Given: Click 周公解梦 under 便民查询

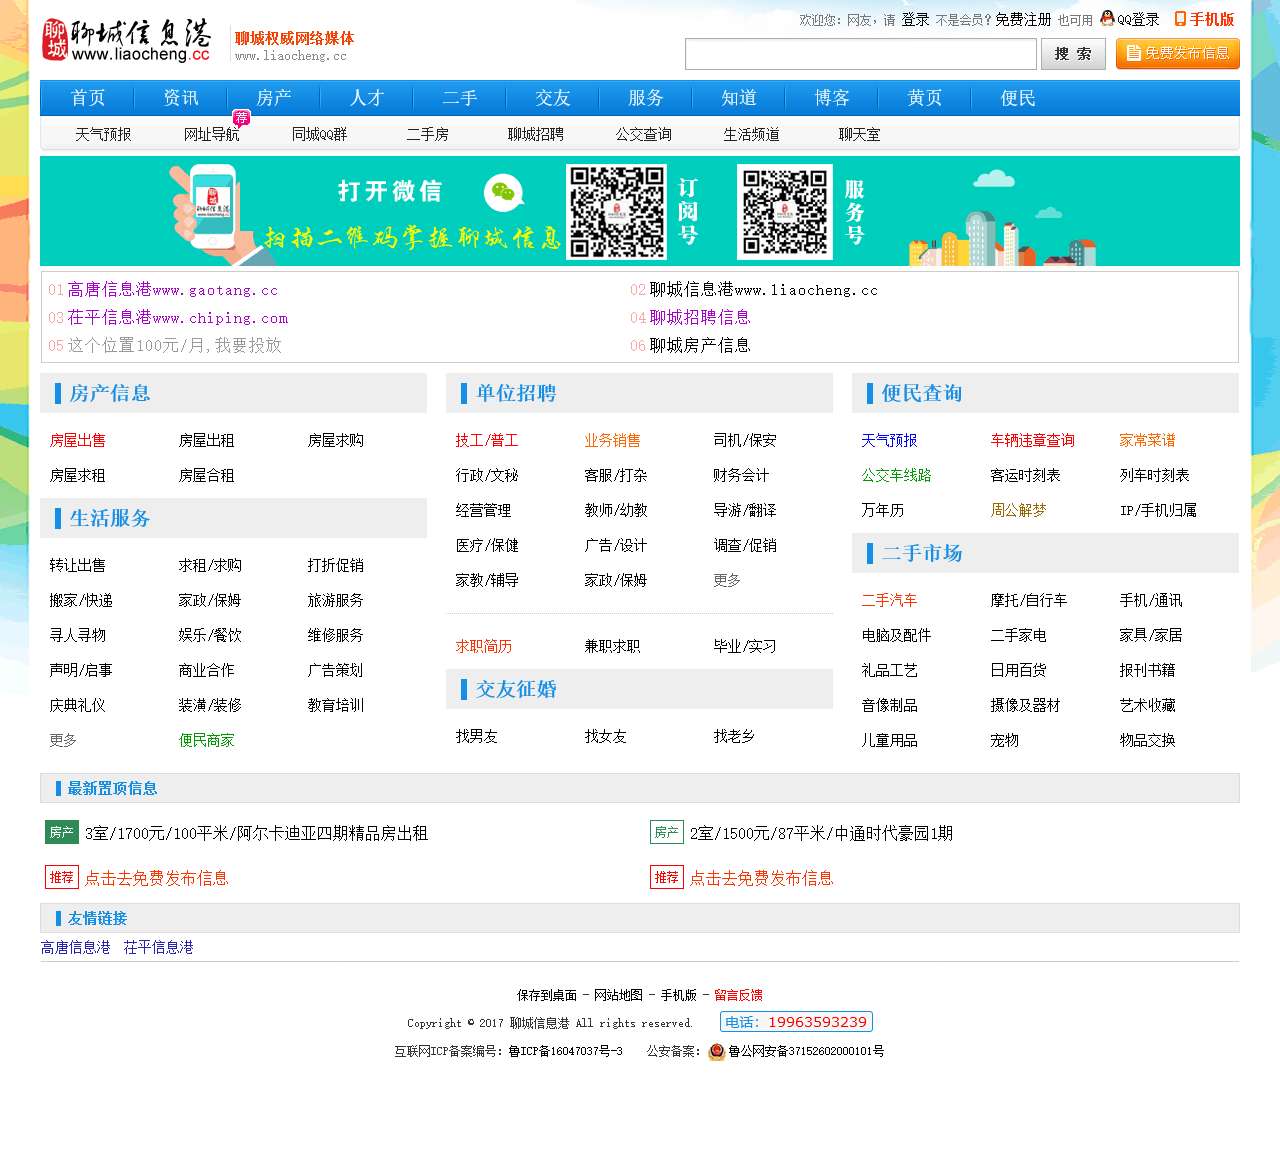Looking at the screenshot, I should [x=1018, y=510].
